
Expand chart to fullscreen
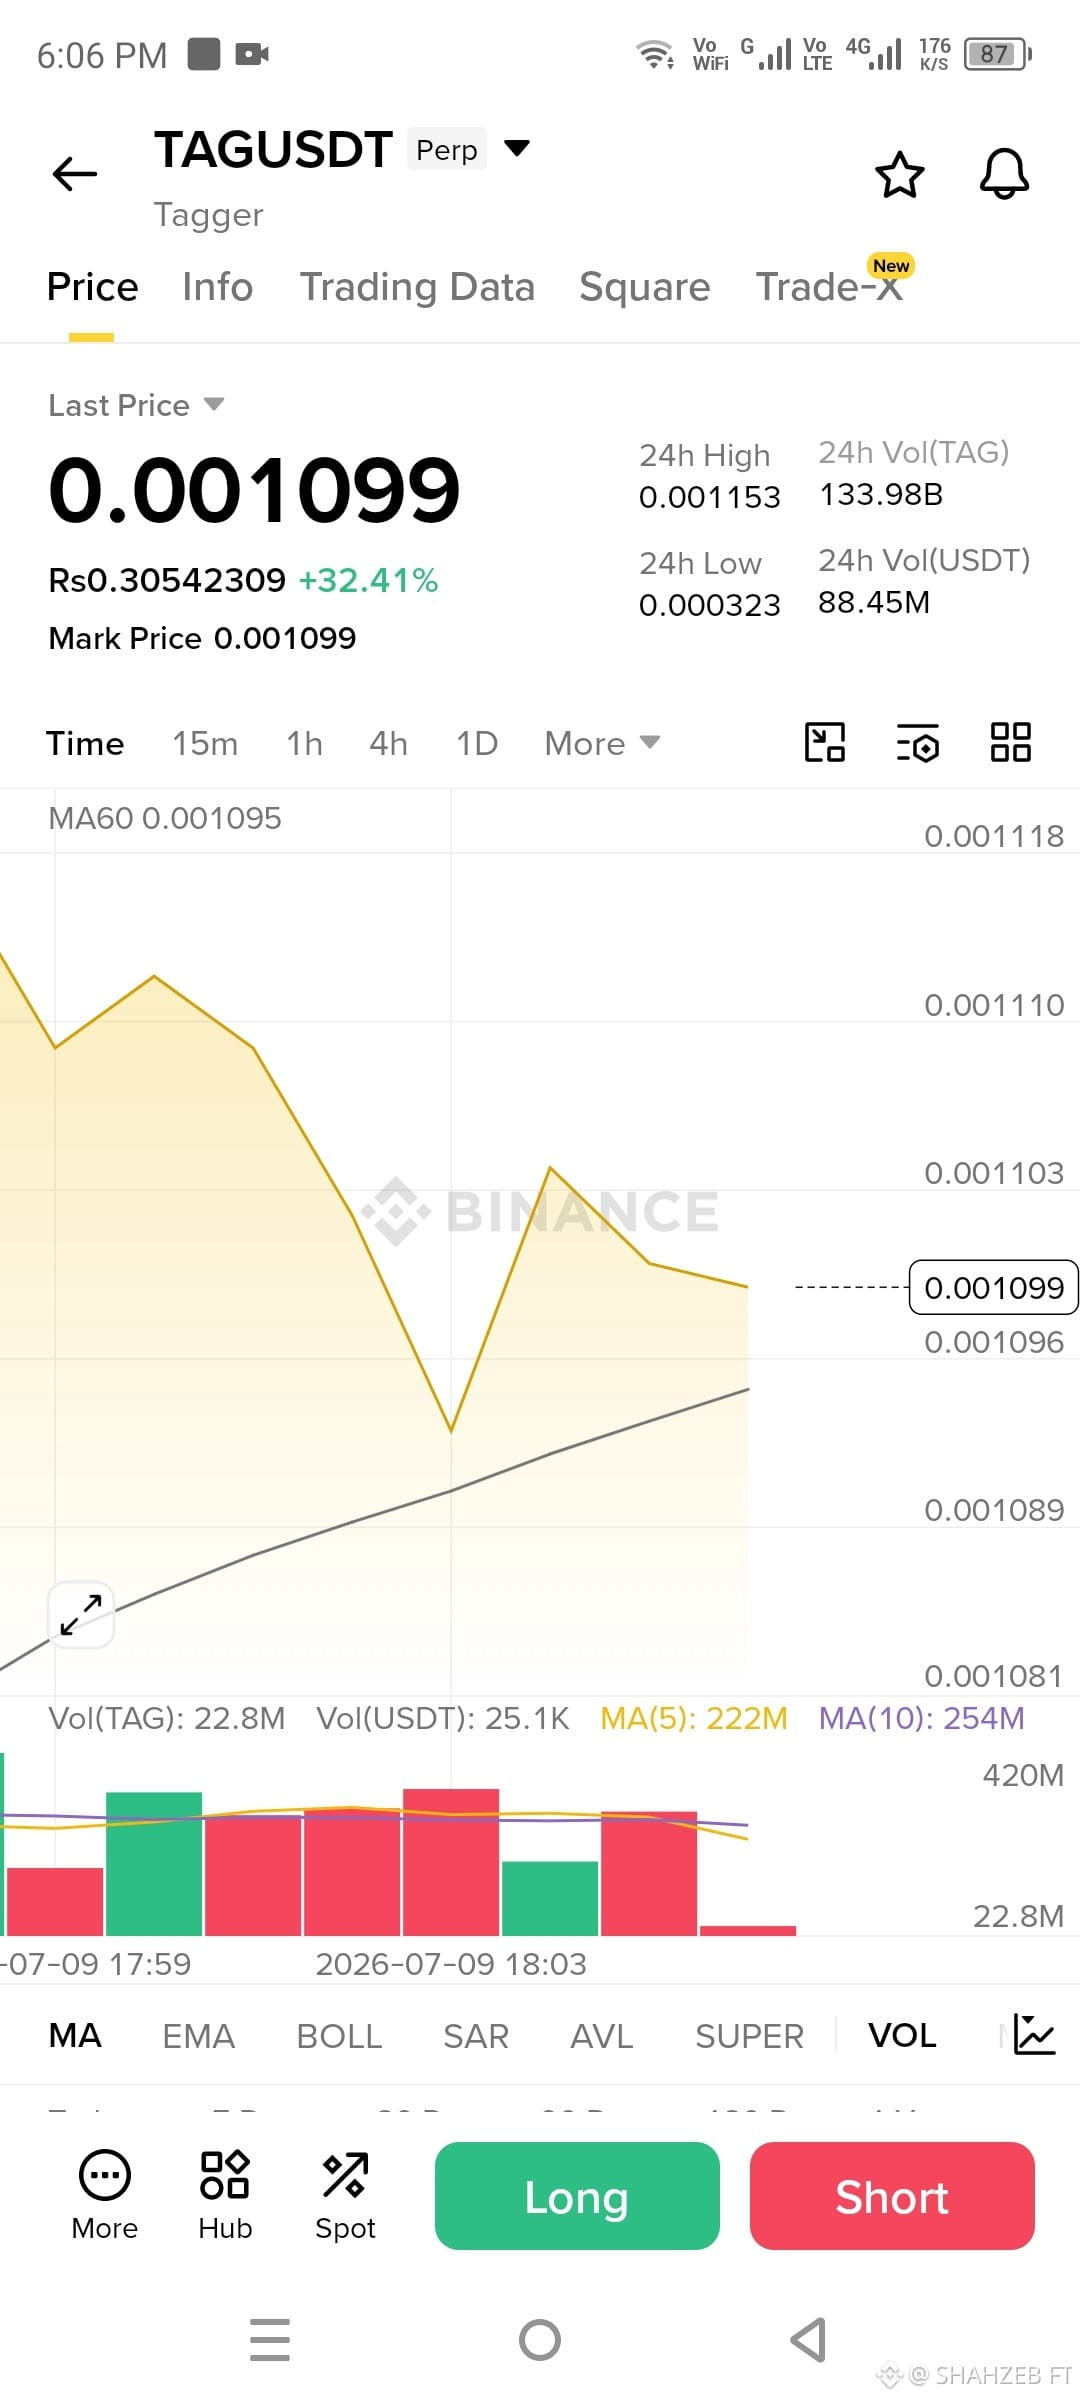81,1614
